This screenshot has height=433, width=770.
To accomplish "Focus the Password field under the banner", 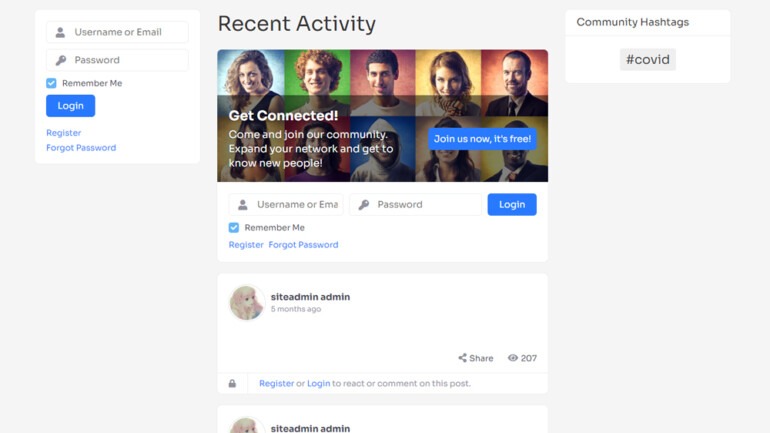I will point(415,205).
